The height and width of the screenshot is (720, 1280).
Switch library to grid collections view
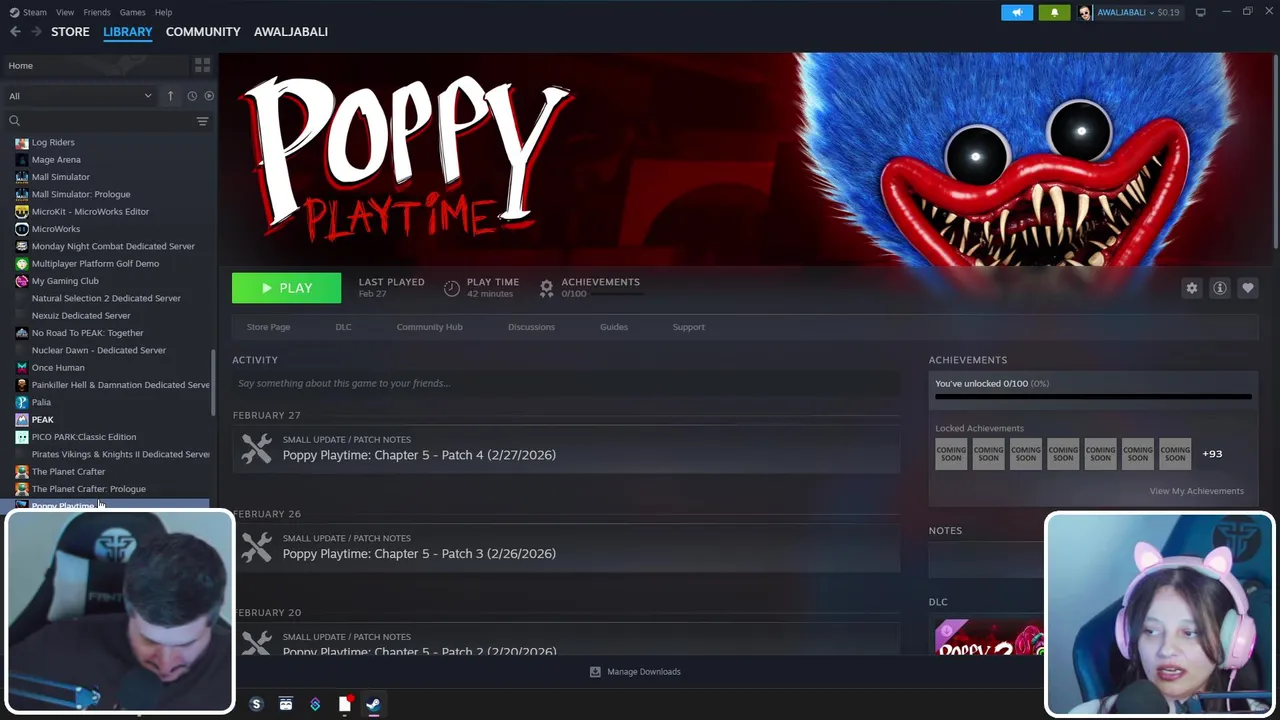(202, 65)
